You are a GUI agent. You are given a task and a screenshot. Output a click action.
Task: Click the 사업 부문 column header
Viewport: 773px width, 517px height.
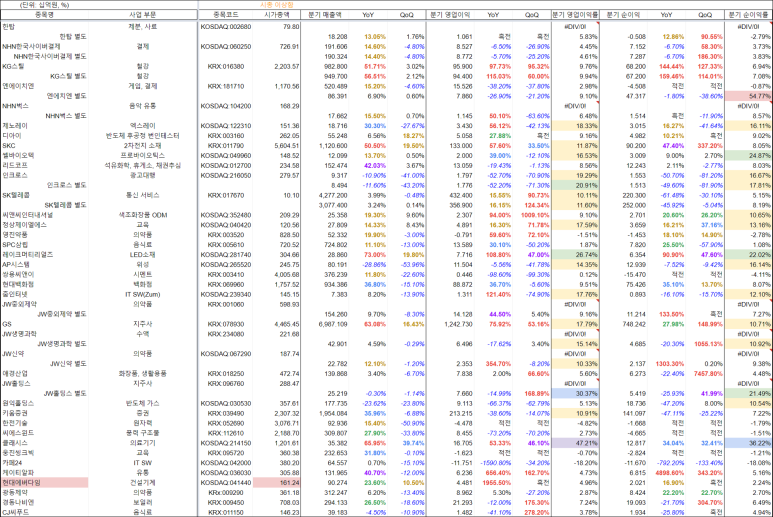pyautogui.click(x=142, y=15)
